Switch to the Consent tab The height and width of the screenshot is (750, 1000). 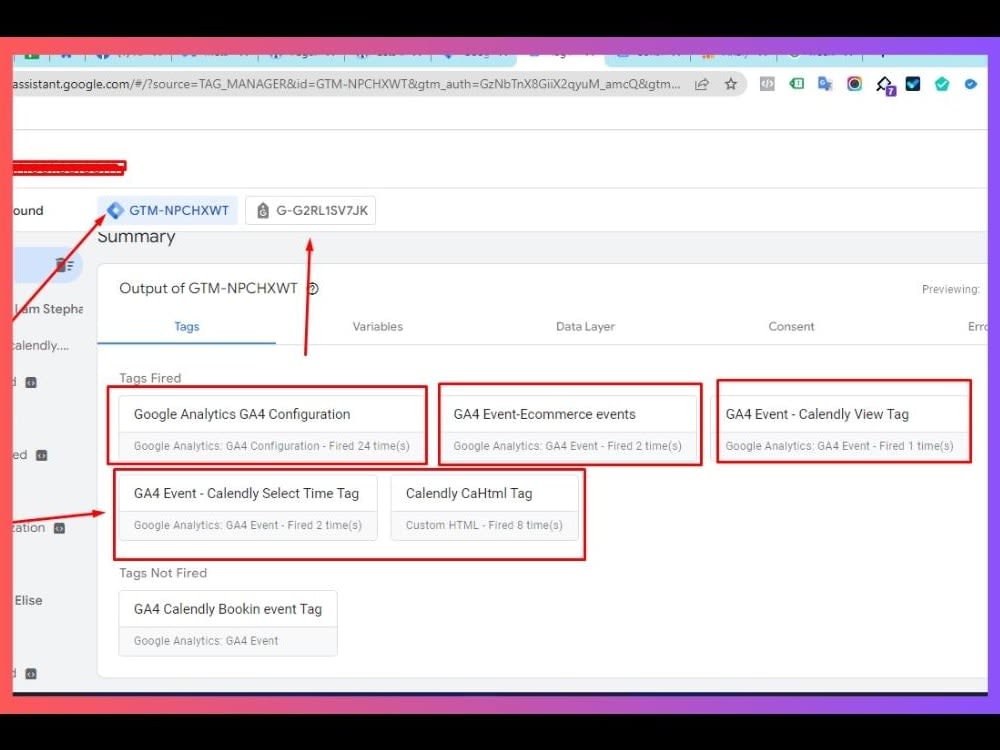click(791, 327)
